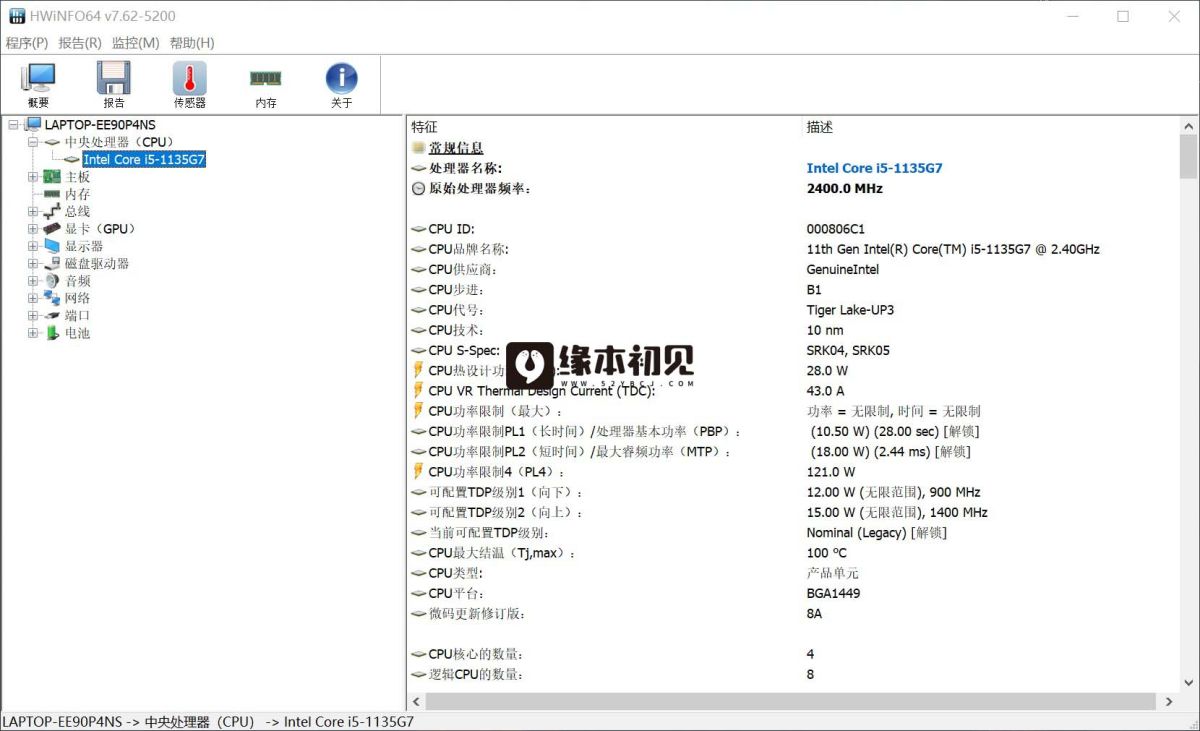Click the status bar path text
The width and height of the screenshot is (1200, 731).
tap(208, 721)
